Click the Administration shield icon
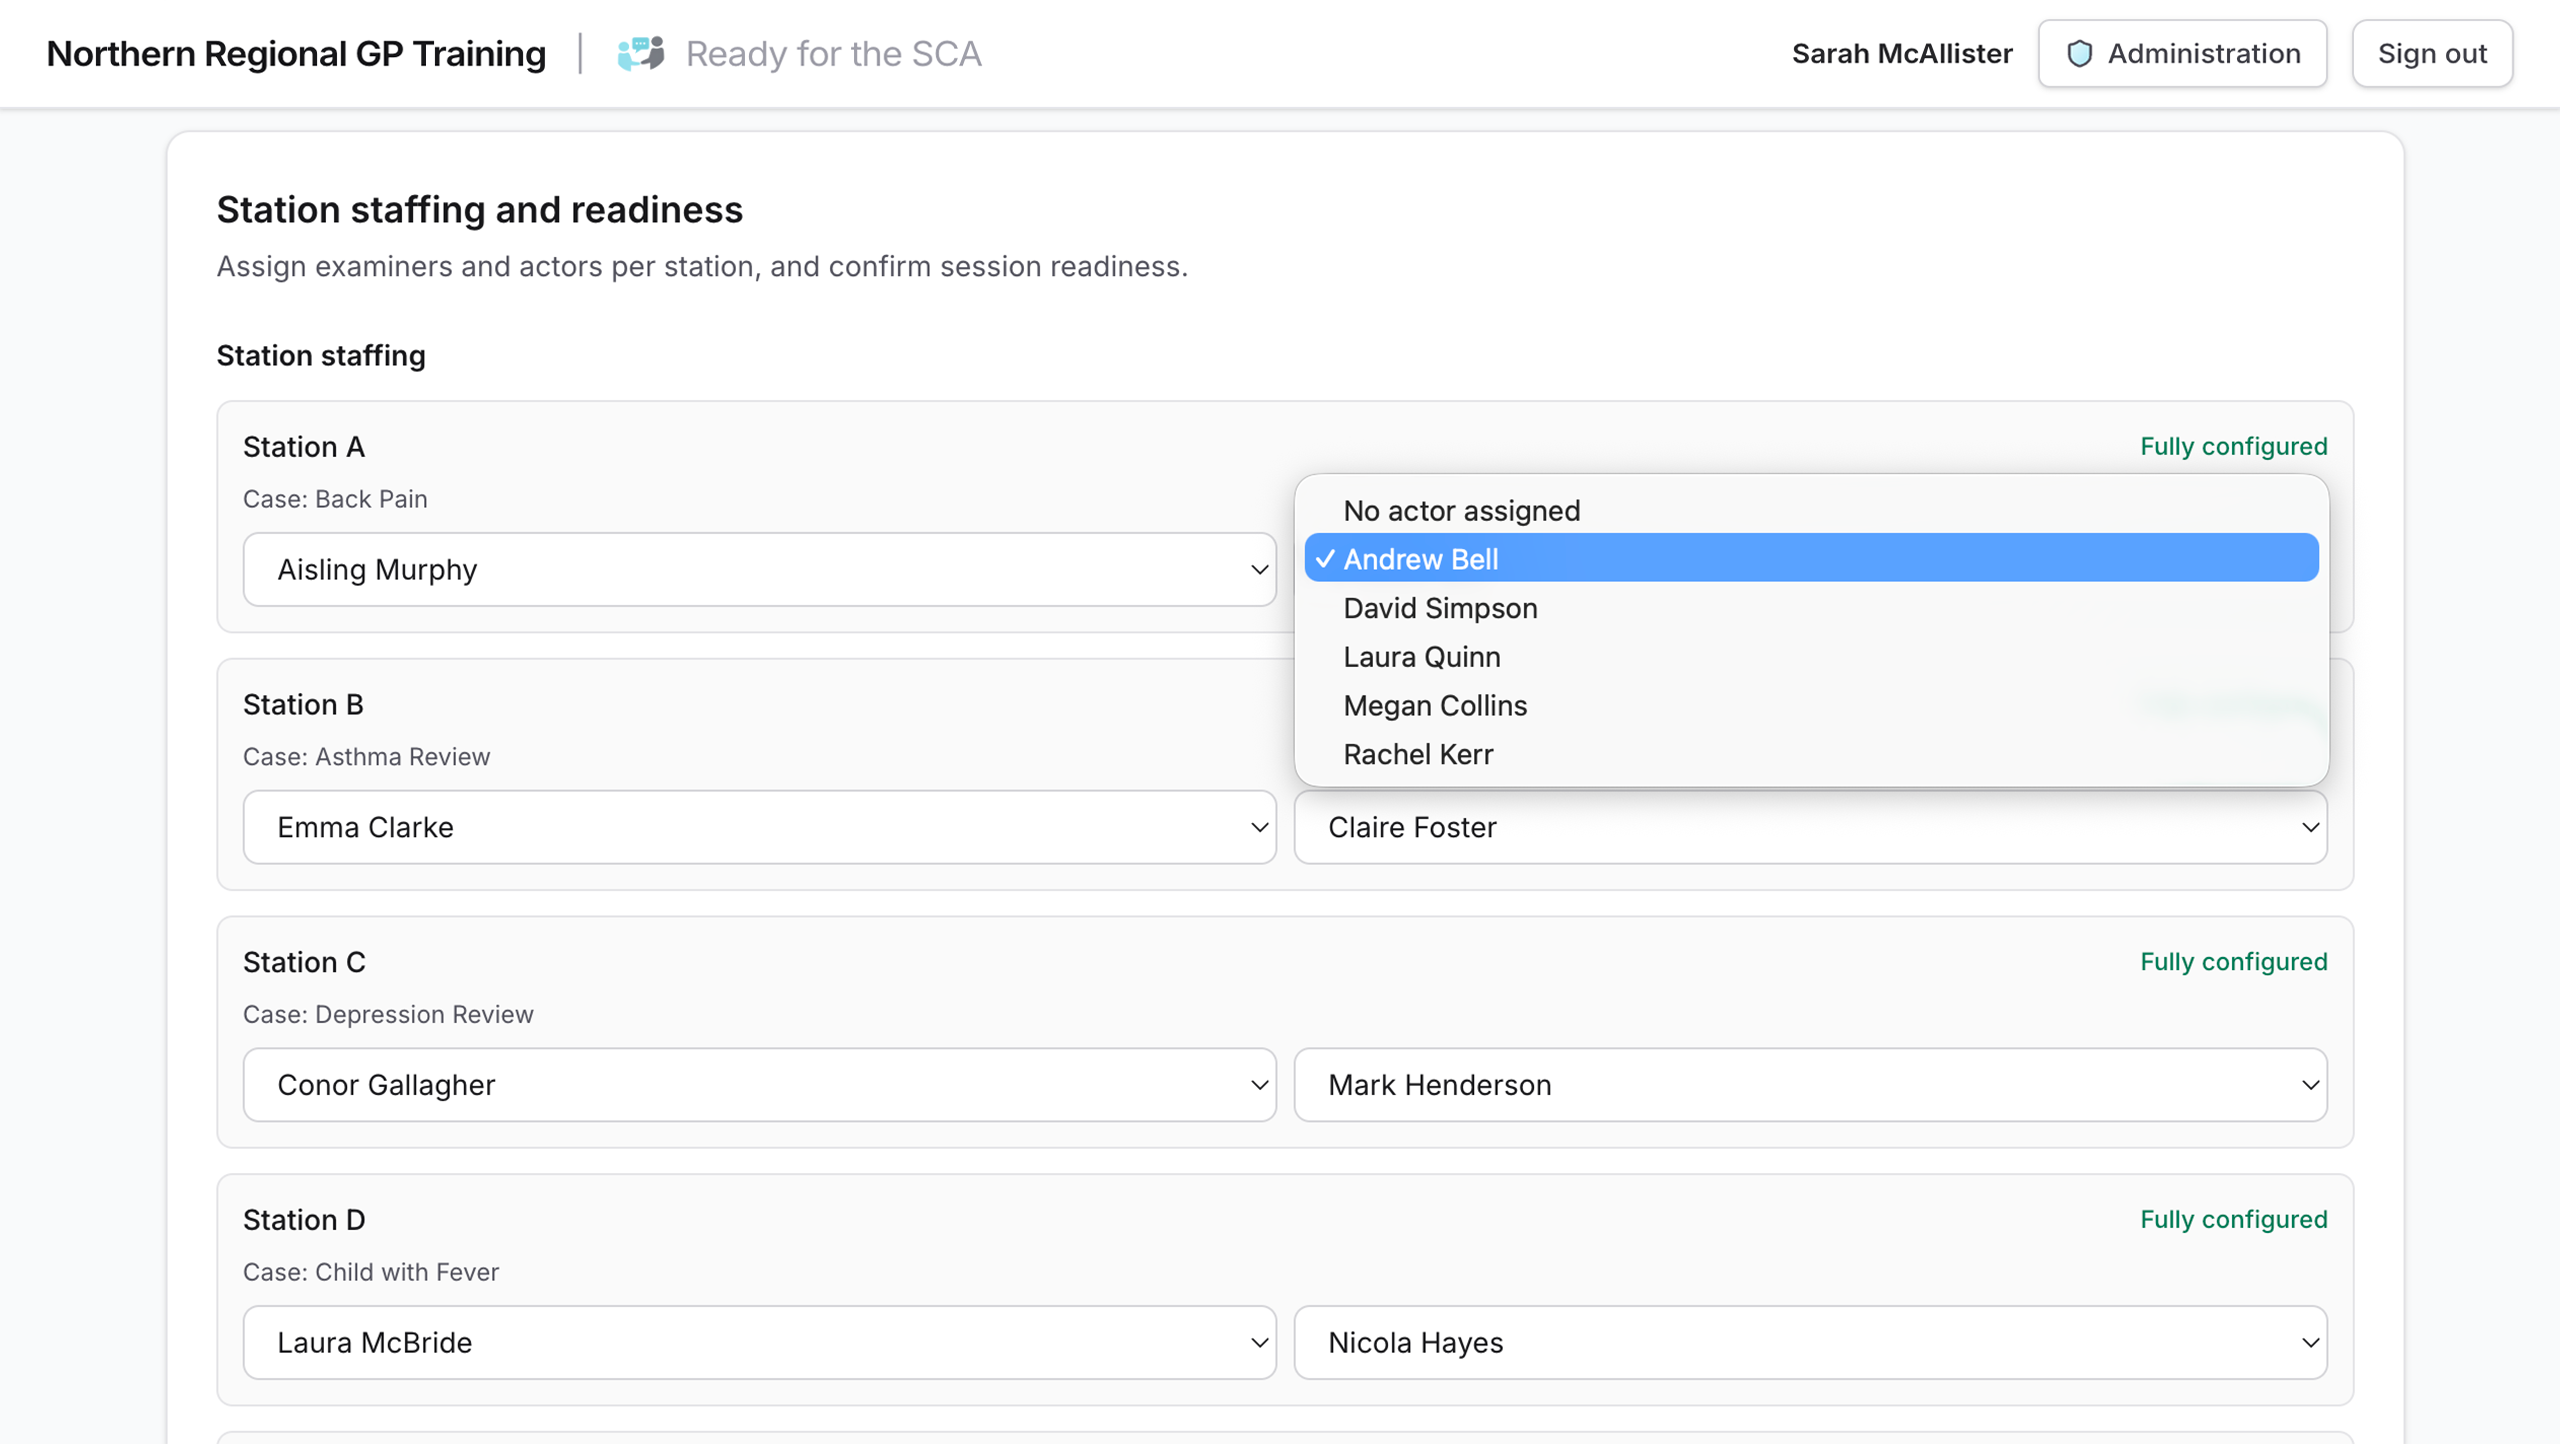Image resolution: width=2560 pixels, height=1444 pixels. coord(2079,53)
